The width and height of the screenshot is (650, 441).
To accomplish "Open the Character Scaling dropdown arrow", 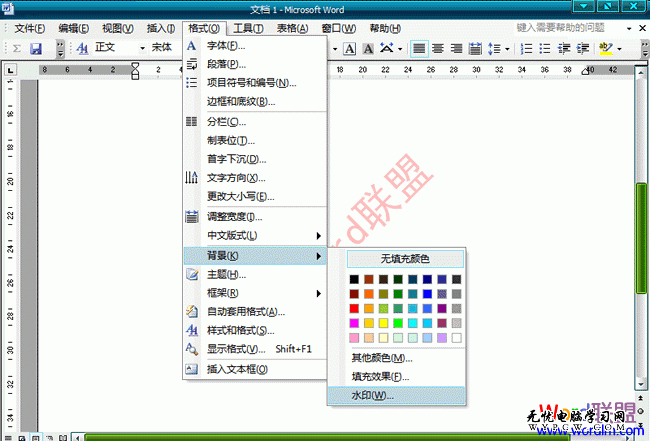I will (400, 49).
